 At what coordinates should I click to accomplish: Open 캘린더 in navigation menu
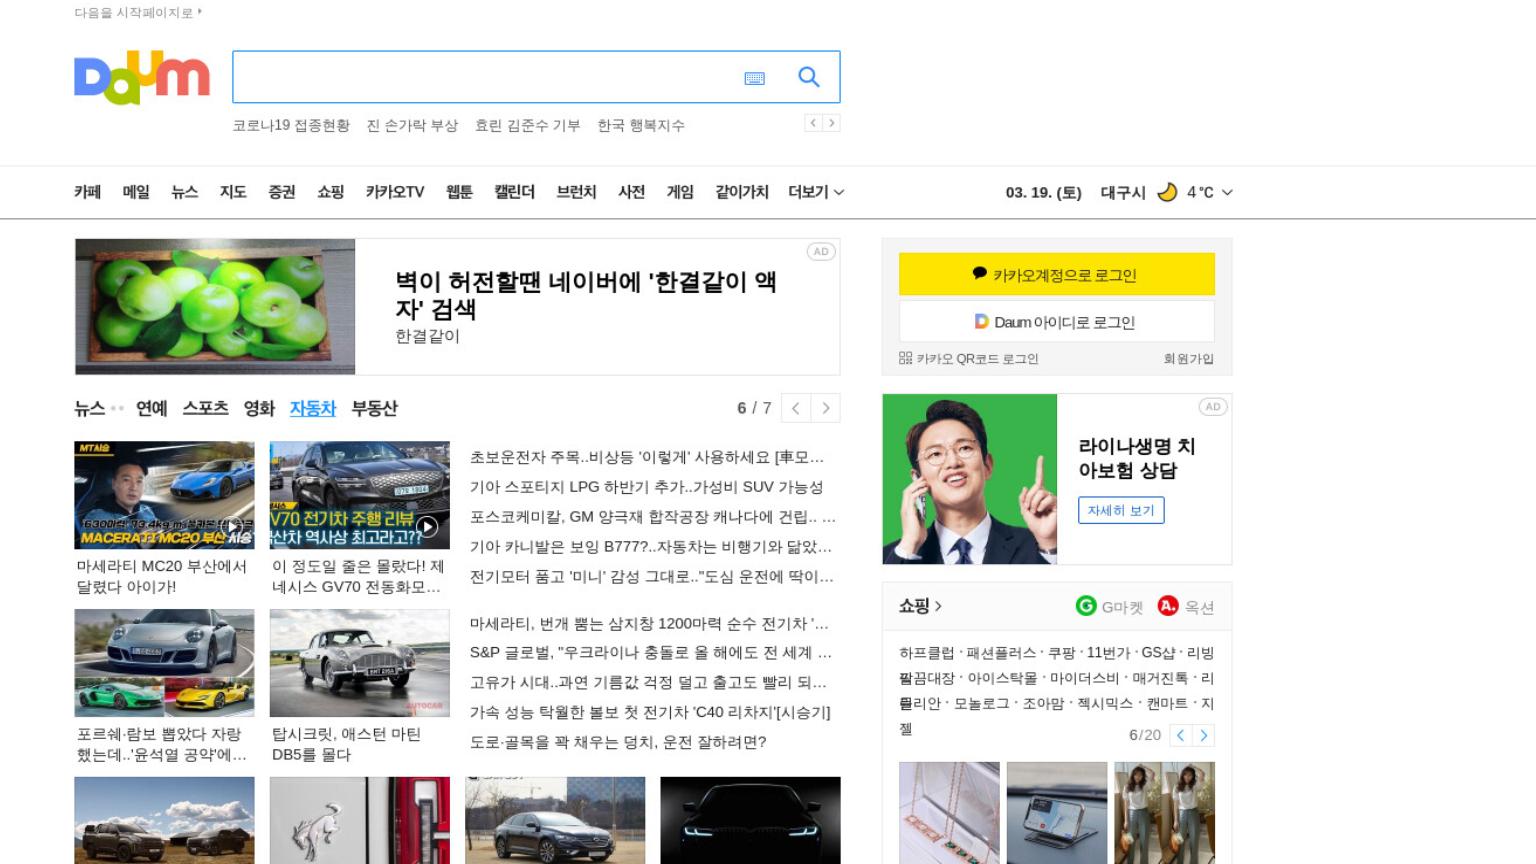[x=515, y=192]
